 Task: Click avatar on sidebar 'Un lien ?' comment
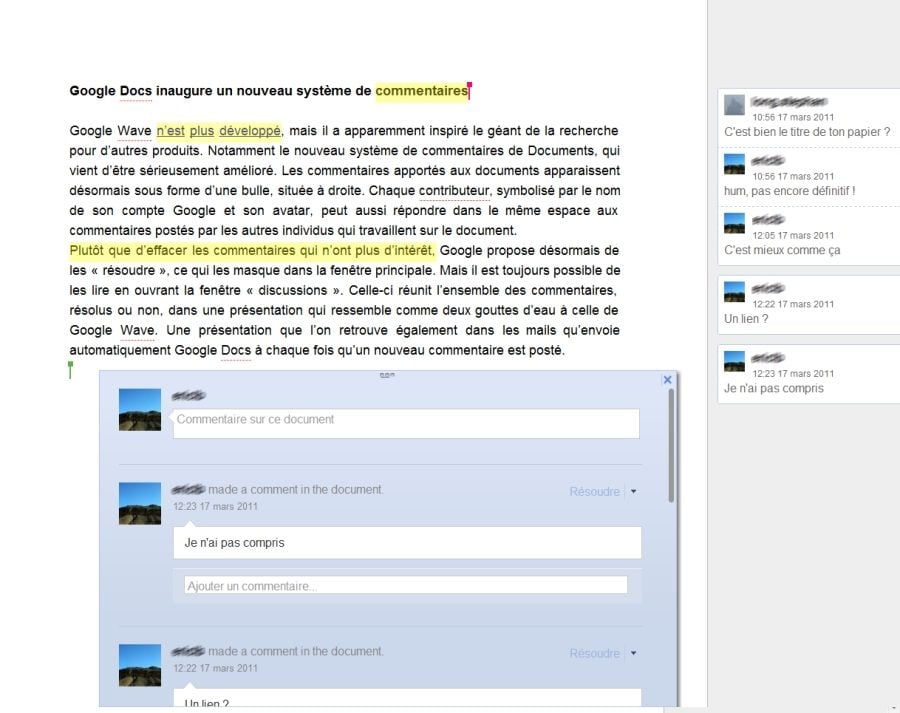click(734, 292)
